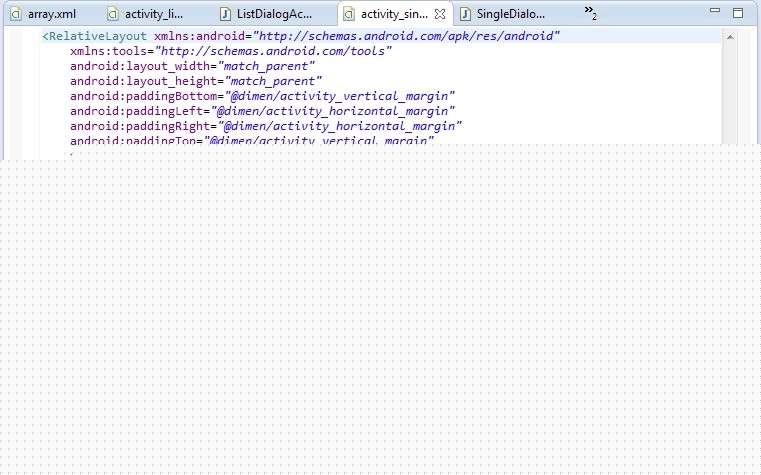Click the Java file icon on SingleDialo tab
761x475 pixels.
point(465,15)
